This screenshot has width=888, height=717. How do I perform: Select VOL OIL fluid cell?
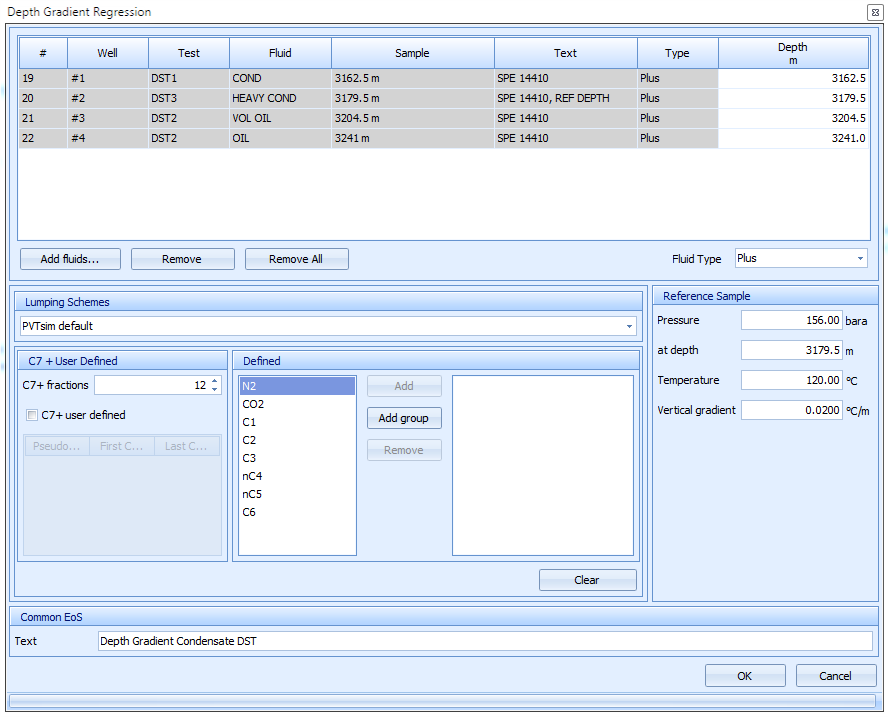tap(280, 118)
